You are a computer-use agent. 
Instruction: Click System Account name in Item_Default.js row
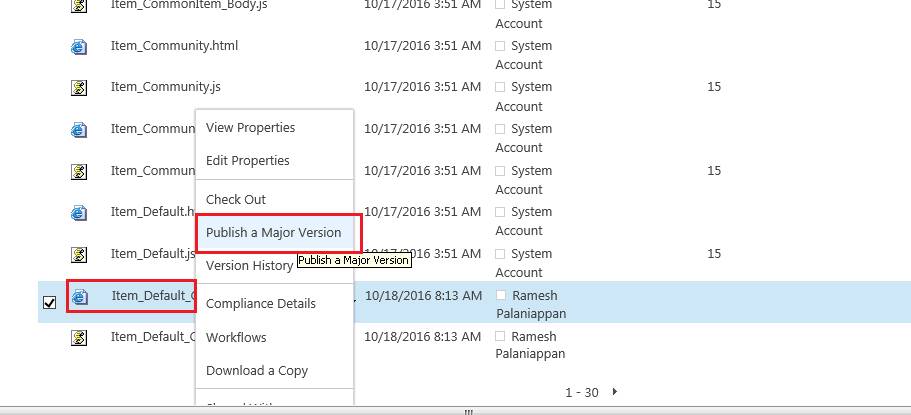523,263
